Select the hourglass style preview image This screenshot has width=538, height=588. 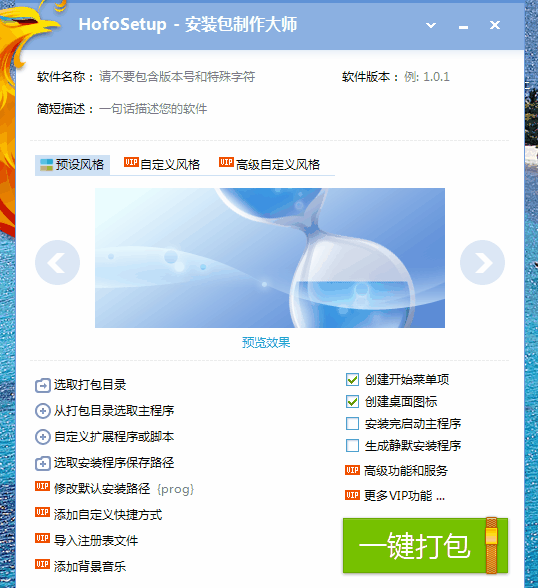point(270,258)
